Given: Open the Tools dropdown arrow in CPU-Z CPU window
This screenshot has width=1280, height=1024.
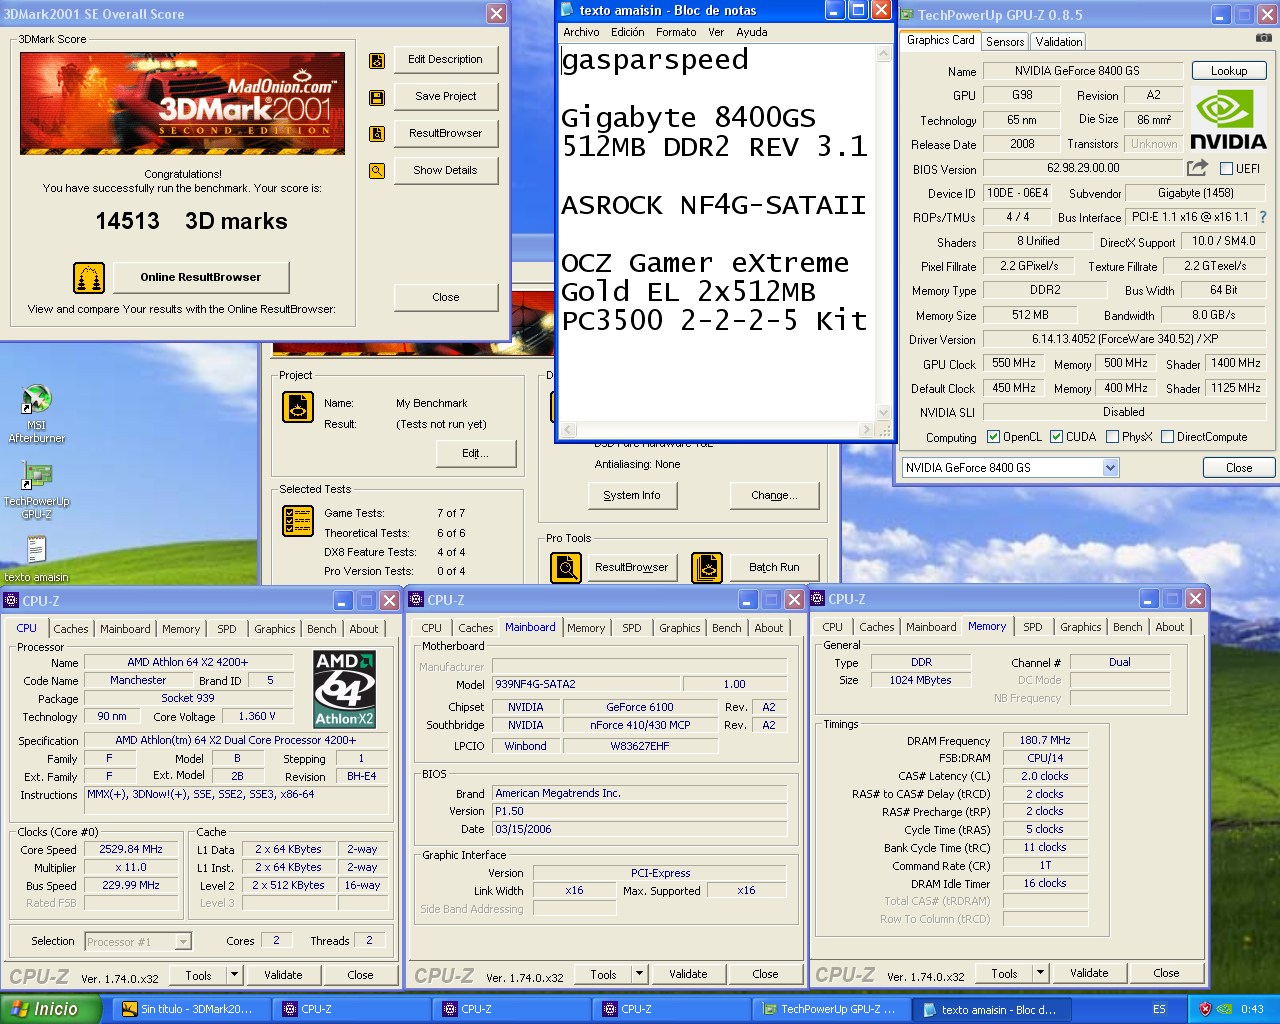Looking at the screenshot, I should 234,975.
